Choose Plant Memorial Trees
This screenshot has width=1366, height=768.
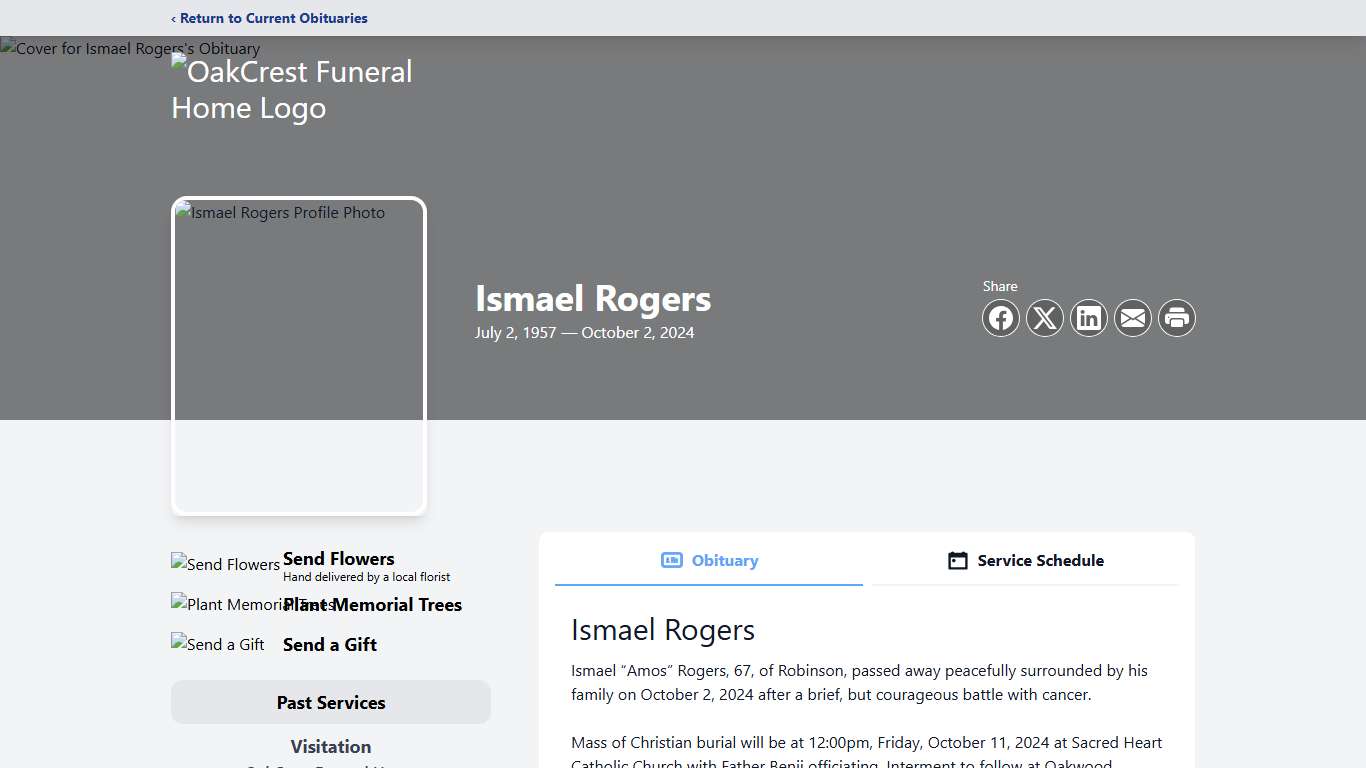372,605
